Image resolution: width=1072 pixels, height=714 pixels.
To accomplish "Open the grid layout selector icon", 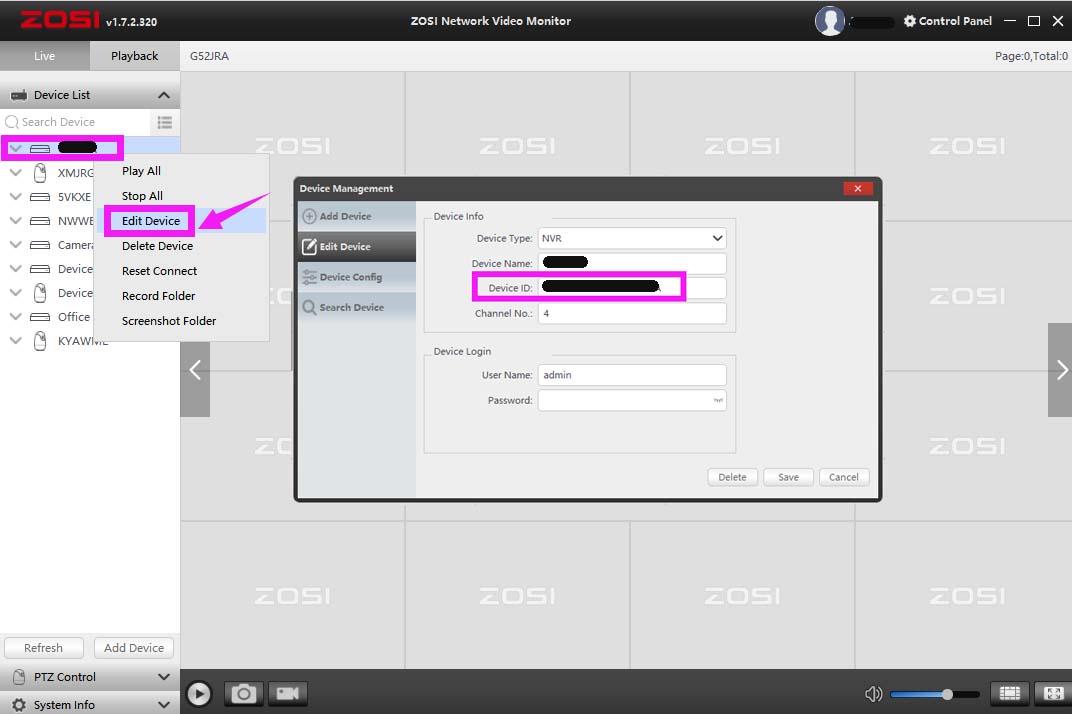I will pos(1010,693).
